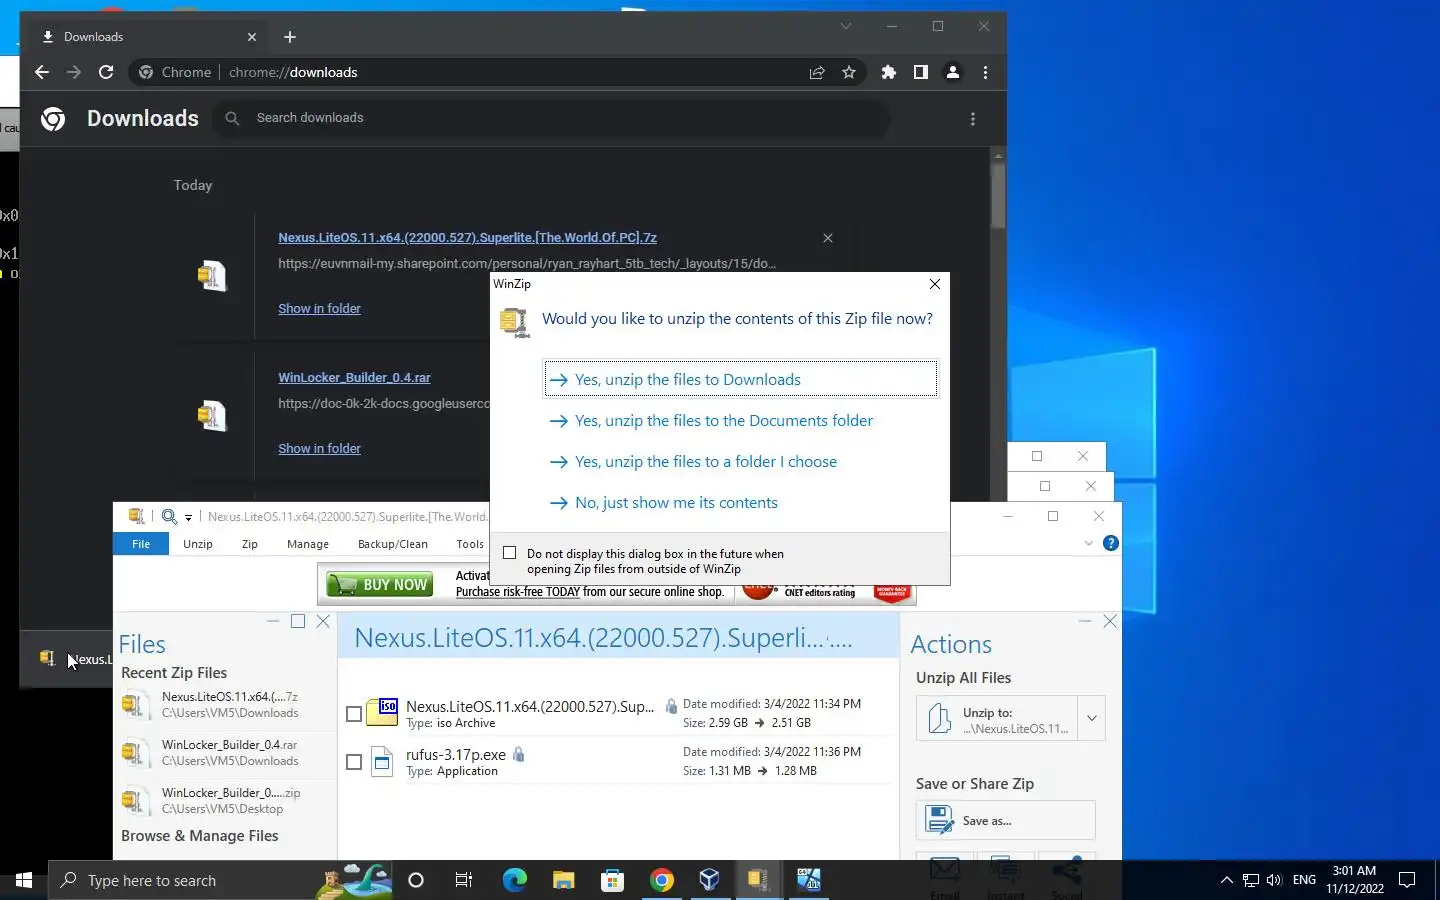Click Search downloads field
1440x900 pixels.
(550, 118)
